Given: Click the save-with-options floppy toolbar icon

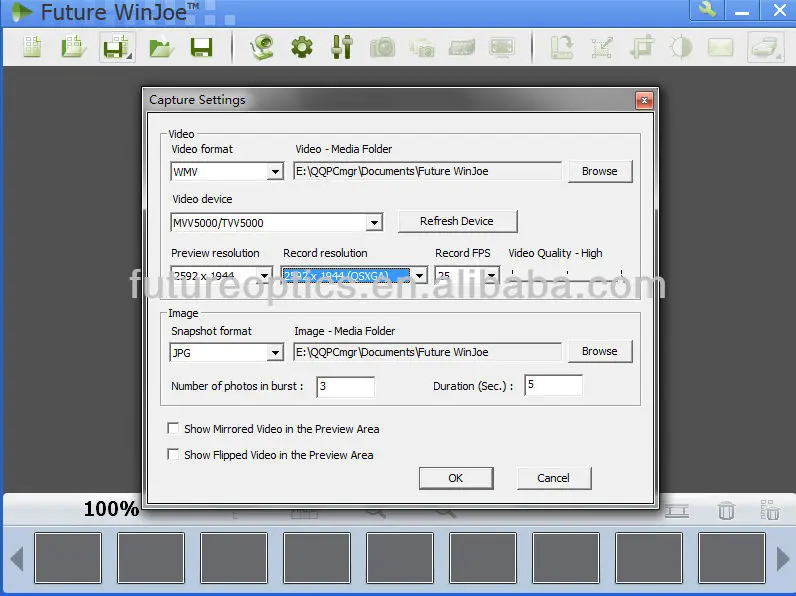Looking at the screenshot, I should click(117, 47).
